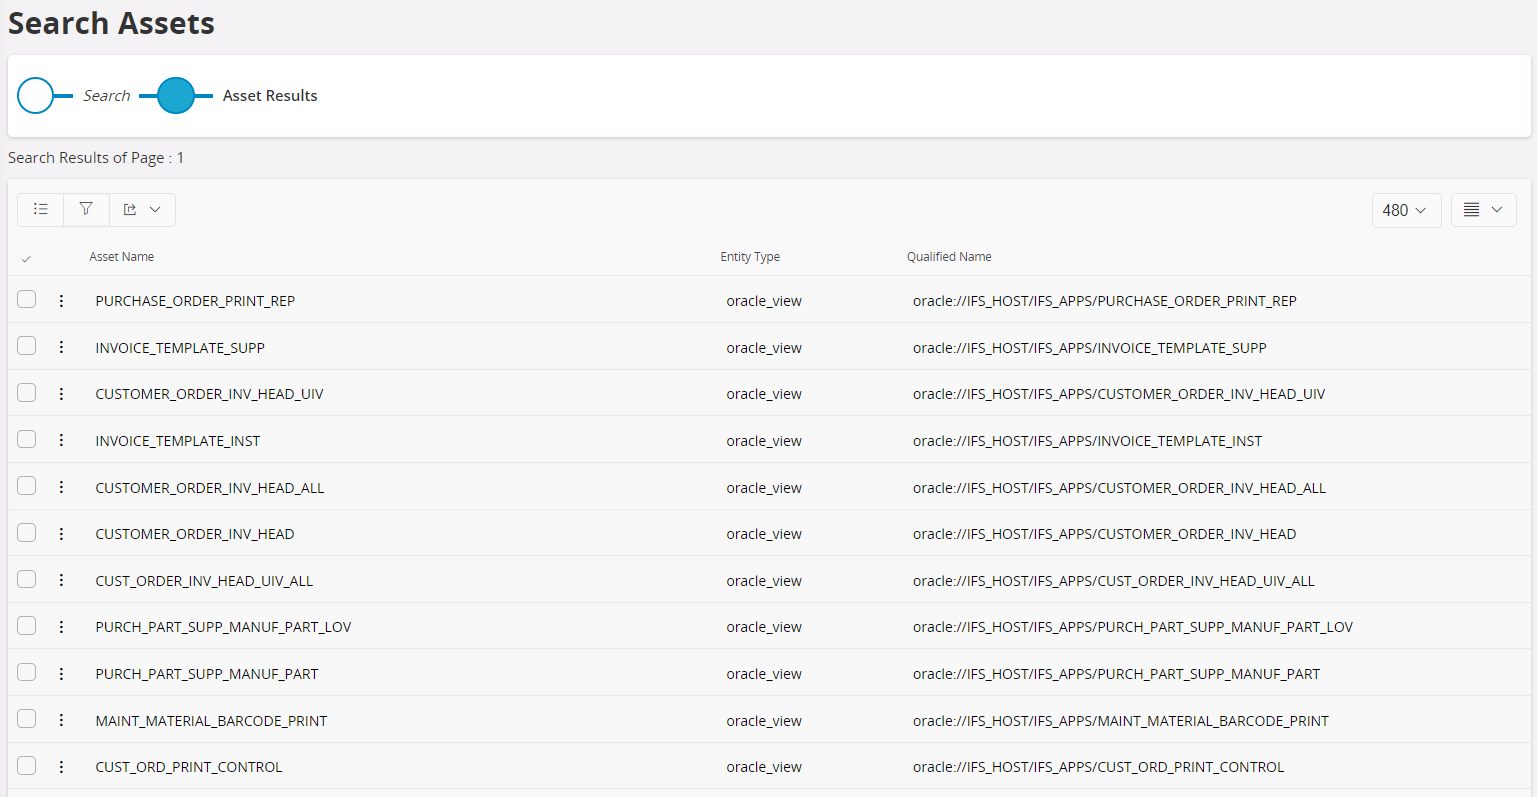Click qualified name oracle://IFS_HOST/IFS_APPS/CUST_ORDER_INV_HEAD_UIV_ALL
The image size is (1537, 797).
point(1114,581)
